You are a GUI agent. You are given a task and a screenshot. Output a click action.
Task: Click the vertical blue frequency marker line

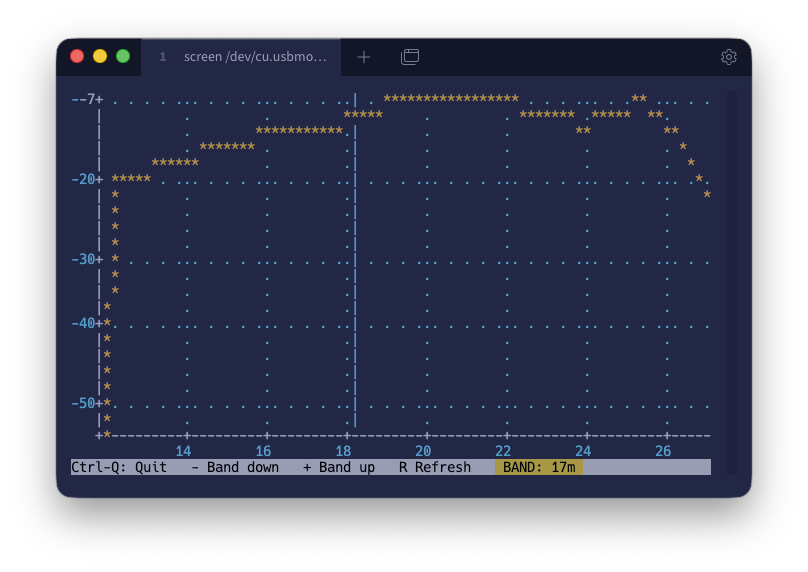(x=355, y=260)
